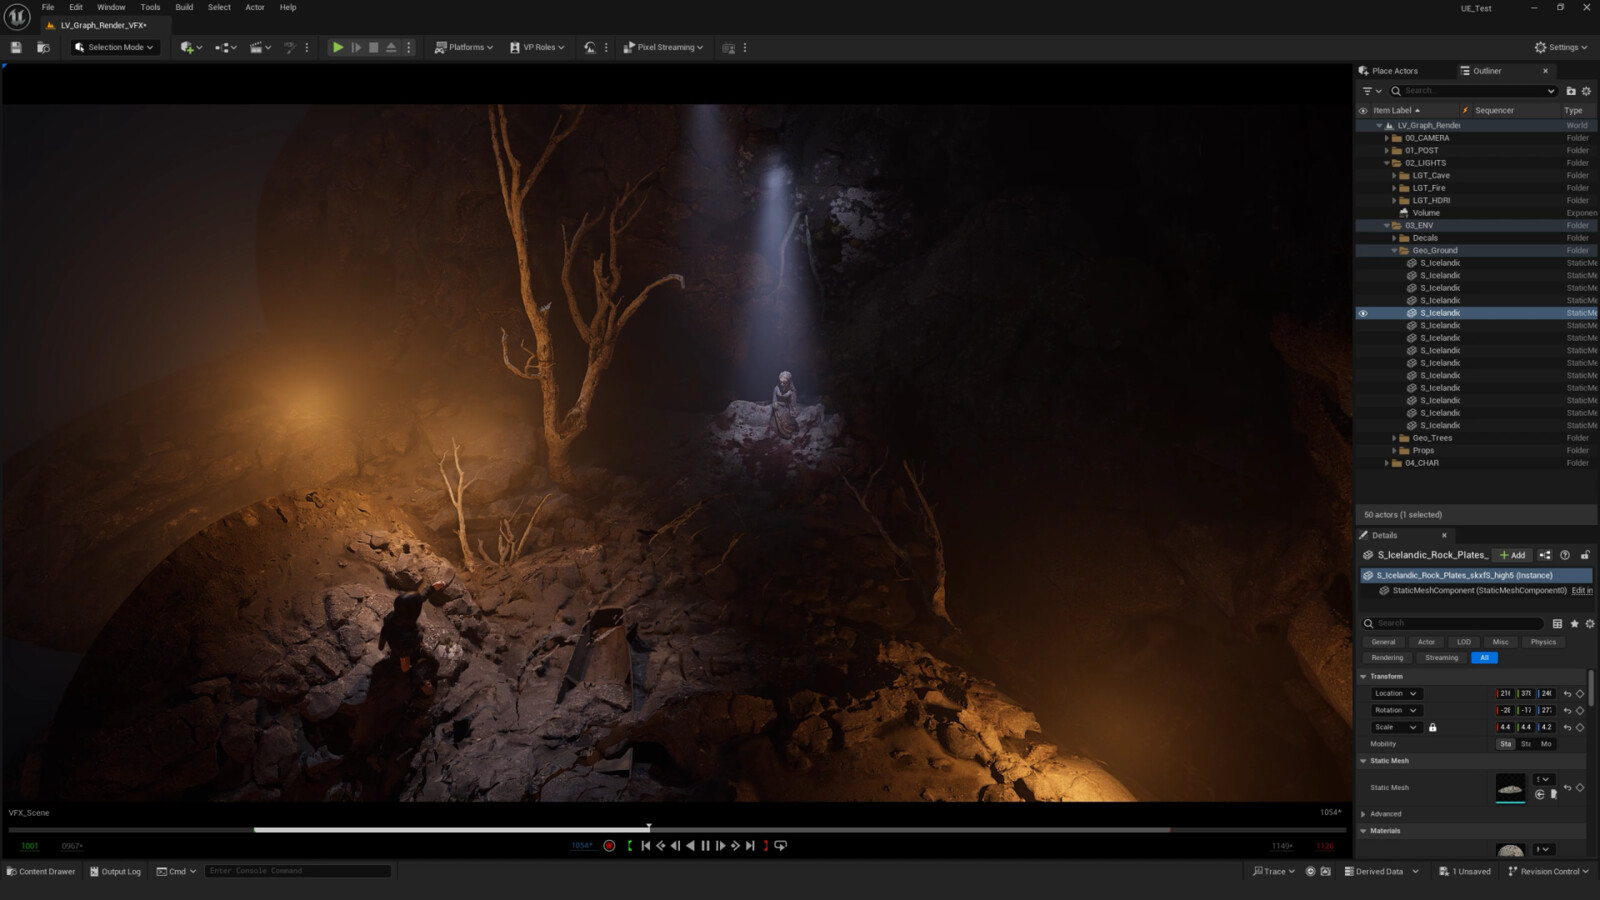
Task: Open the Pixel Streaming dropdown
Action: (663, 47)
